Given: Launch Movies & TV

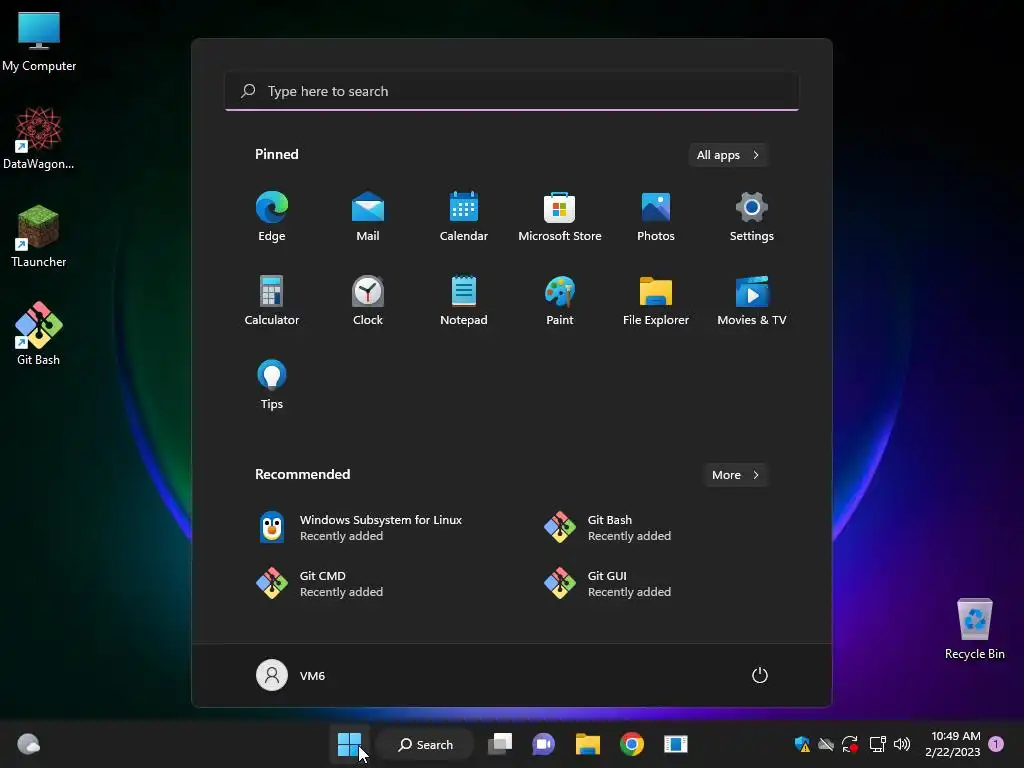Looking at the screenshot, I should [752, 300].
